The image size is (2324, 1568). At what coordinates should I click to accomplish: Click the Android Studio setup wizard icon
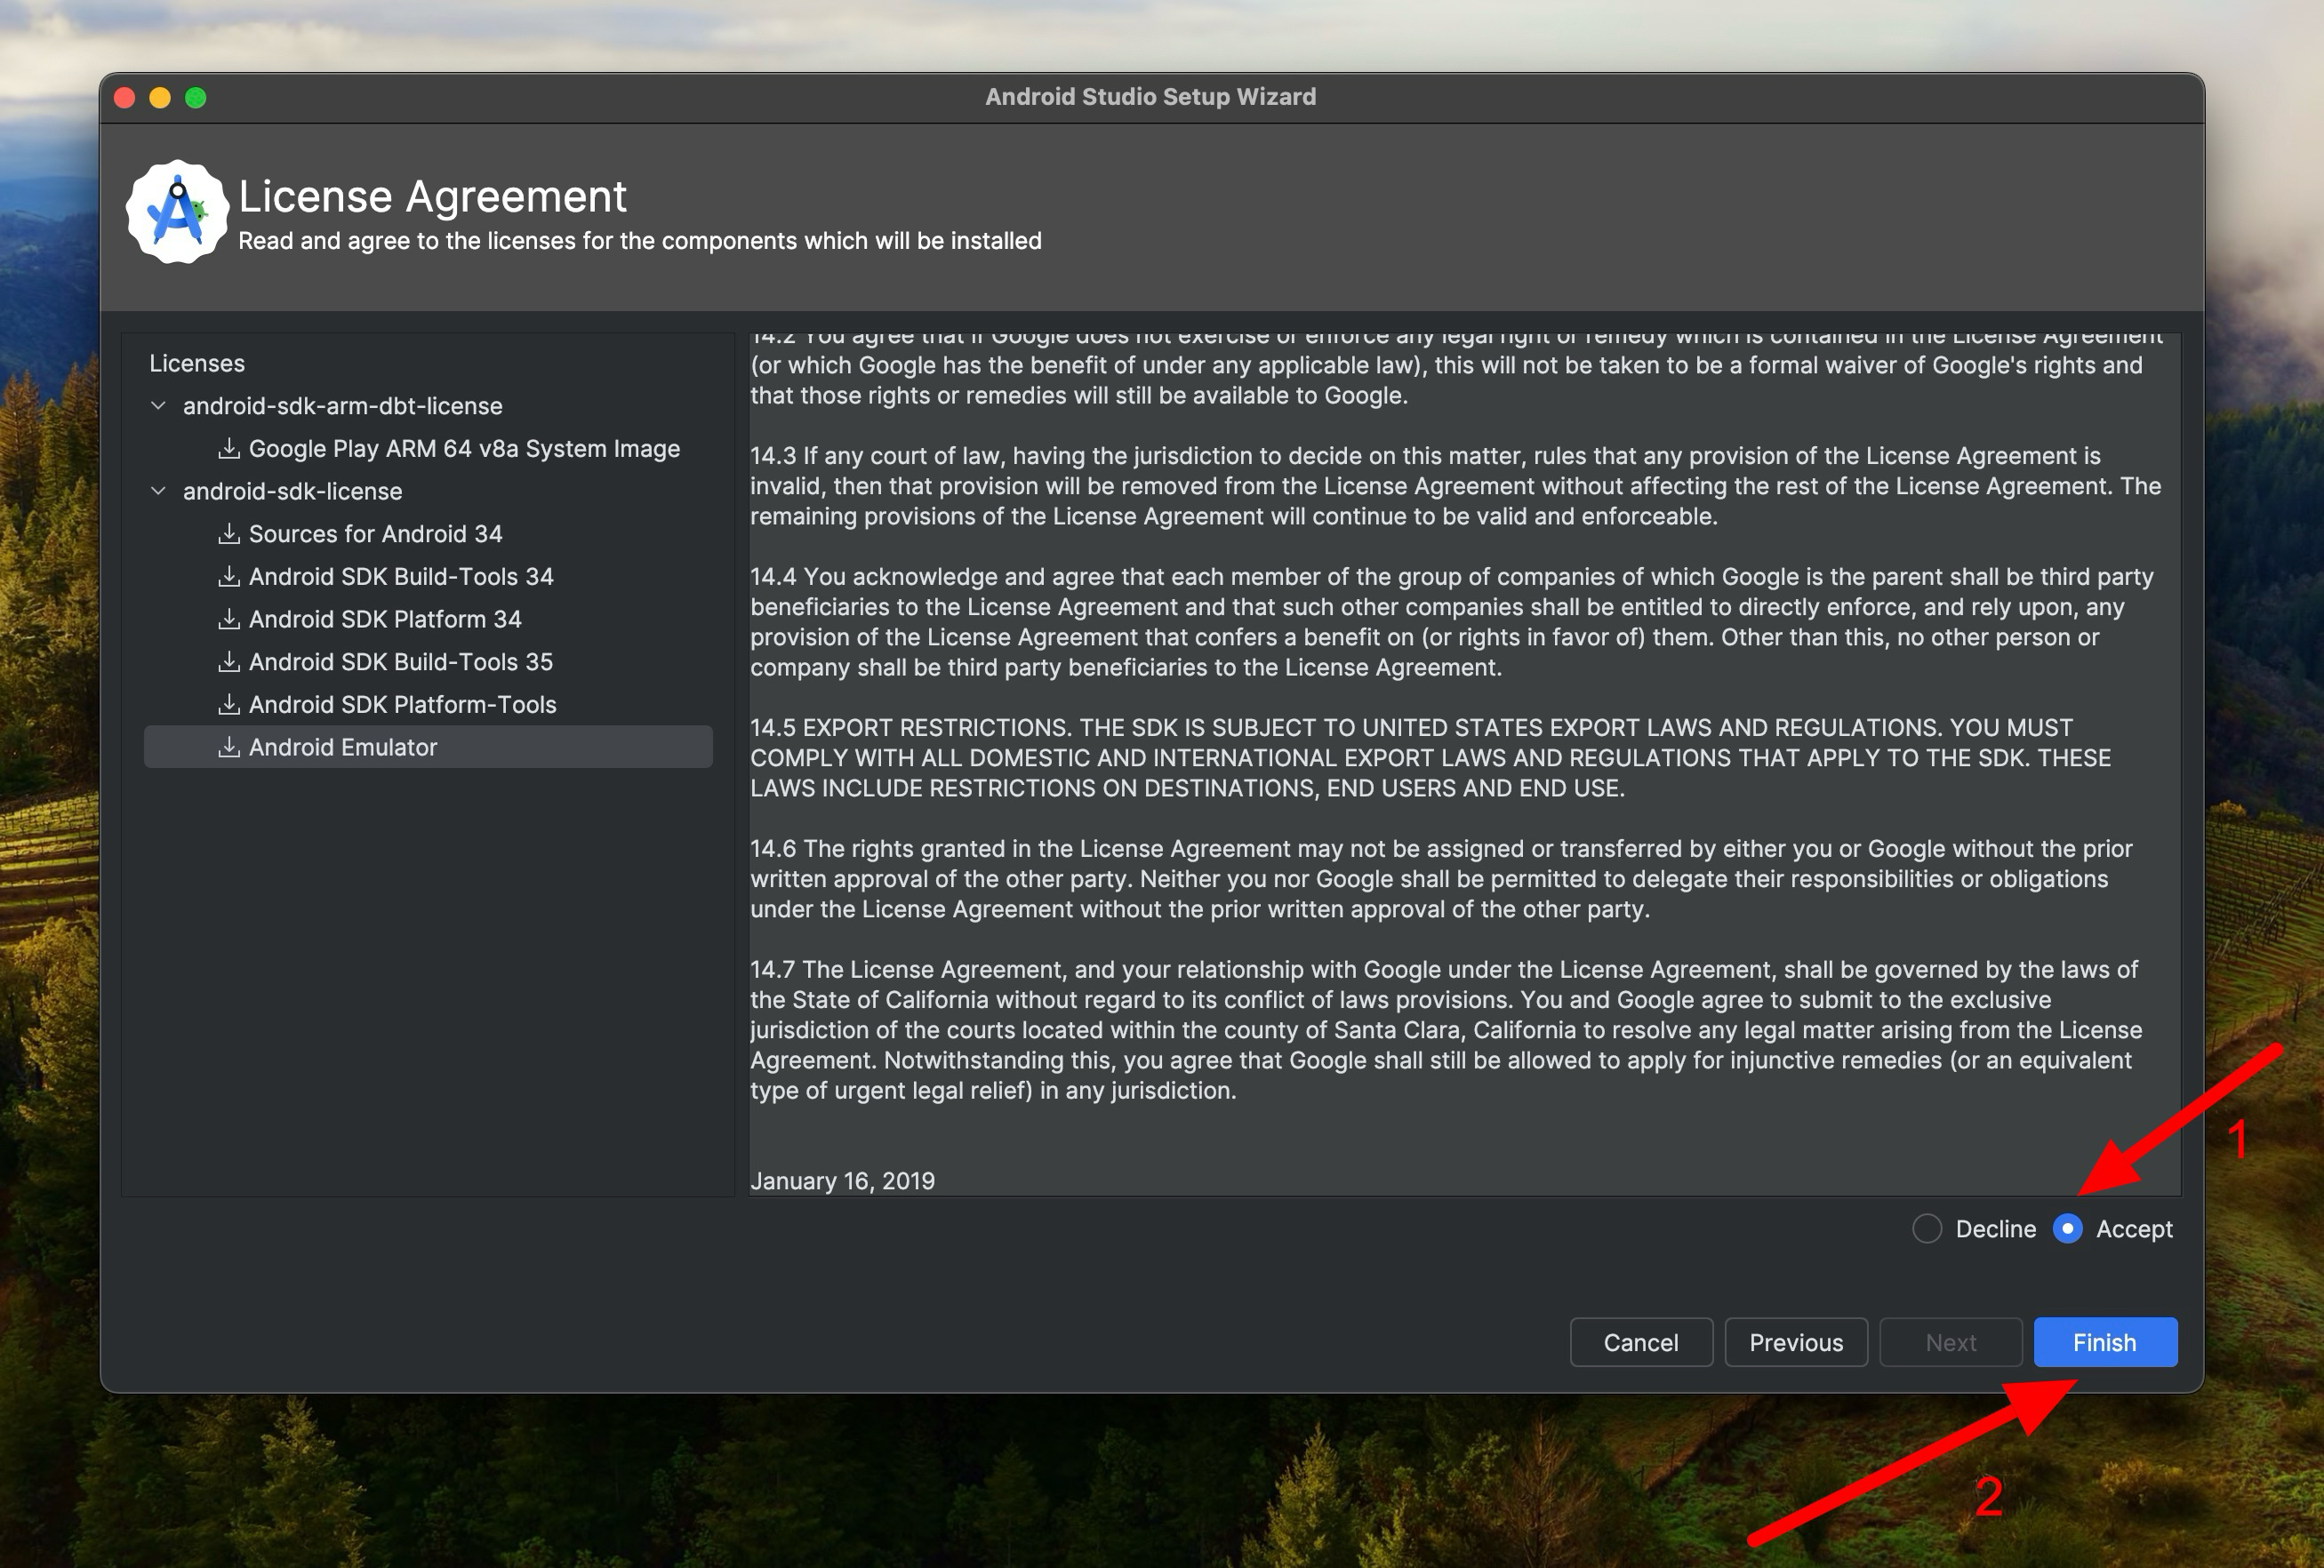(x=179, y=213)
